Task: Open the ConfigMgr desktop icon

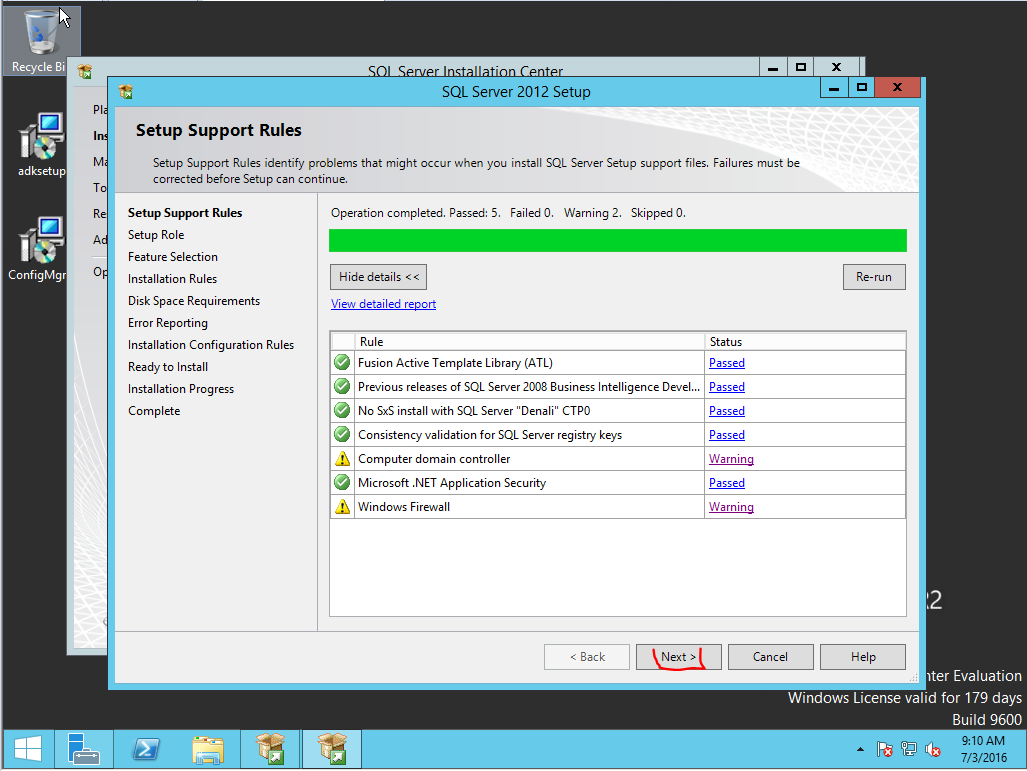Action: point(39,249)
